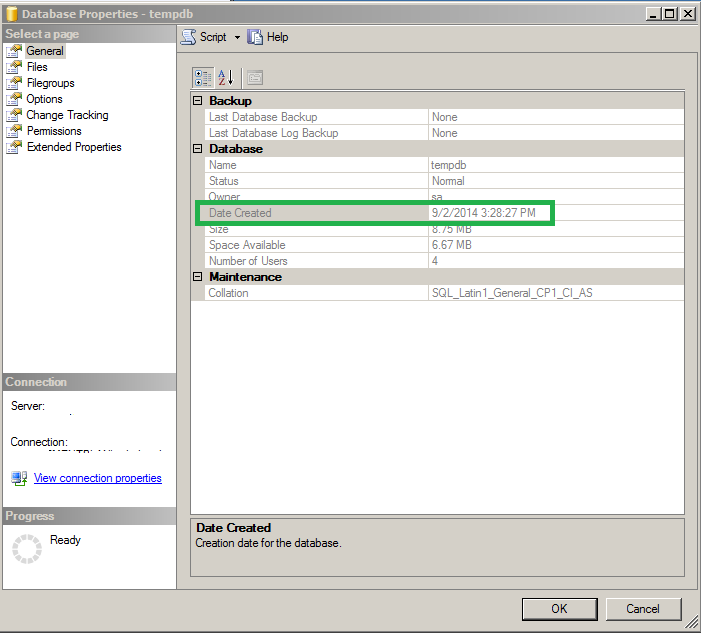
Task: Confirm the dialog with OK
Action: click(559, 609)
